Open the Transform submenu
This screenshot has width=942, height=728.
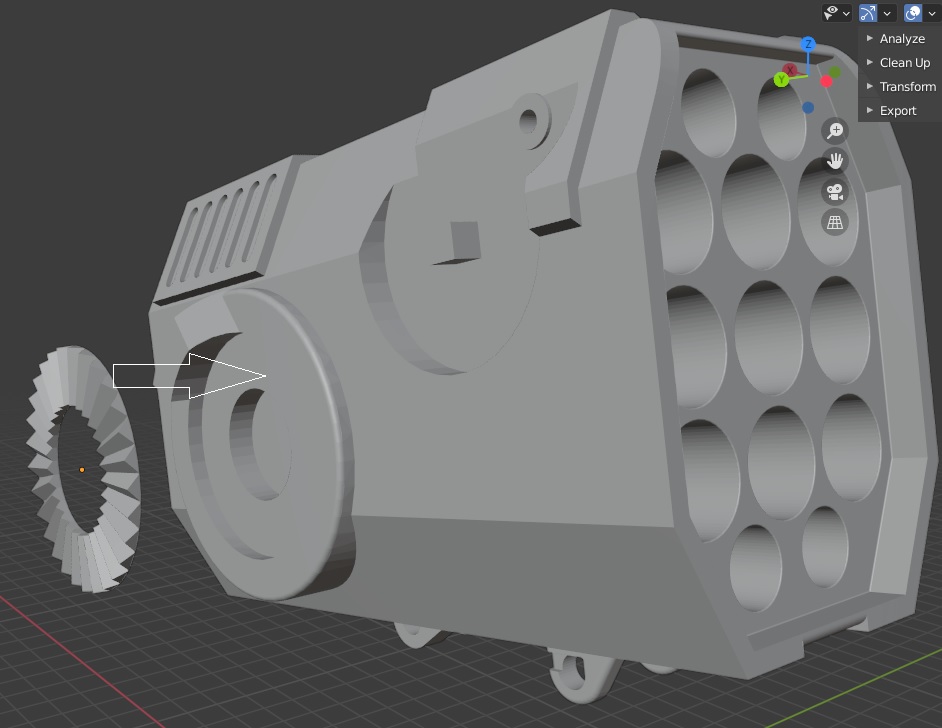[908, 86]
